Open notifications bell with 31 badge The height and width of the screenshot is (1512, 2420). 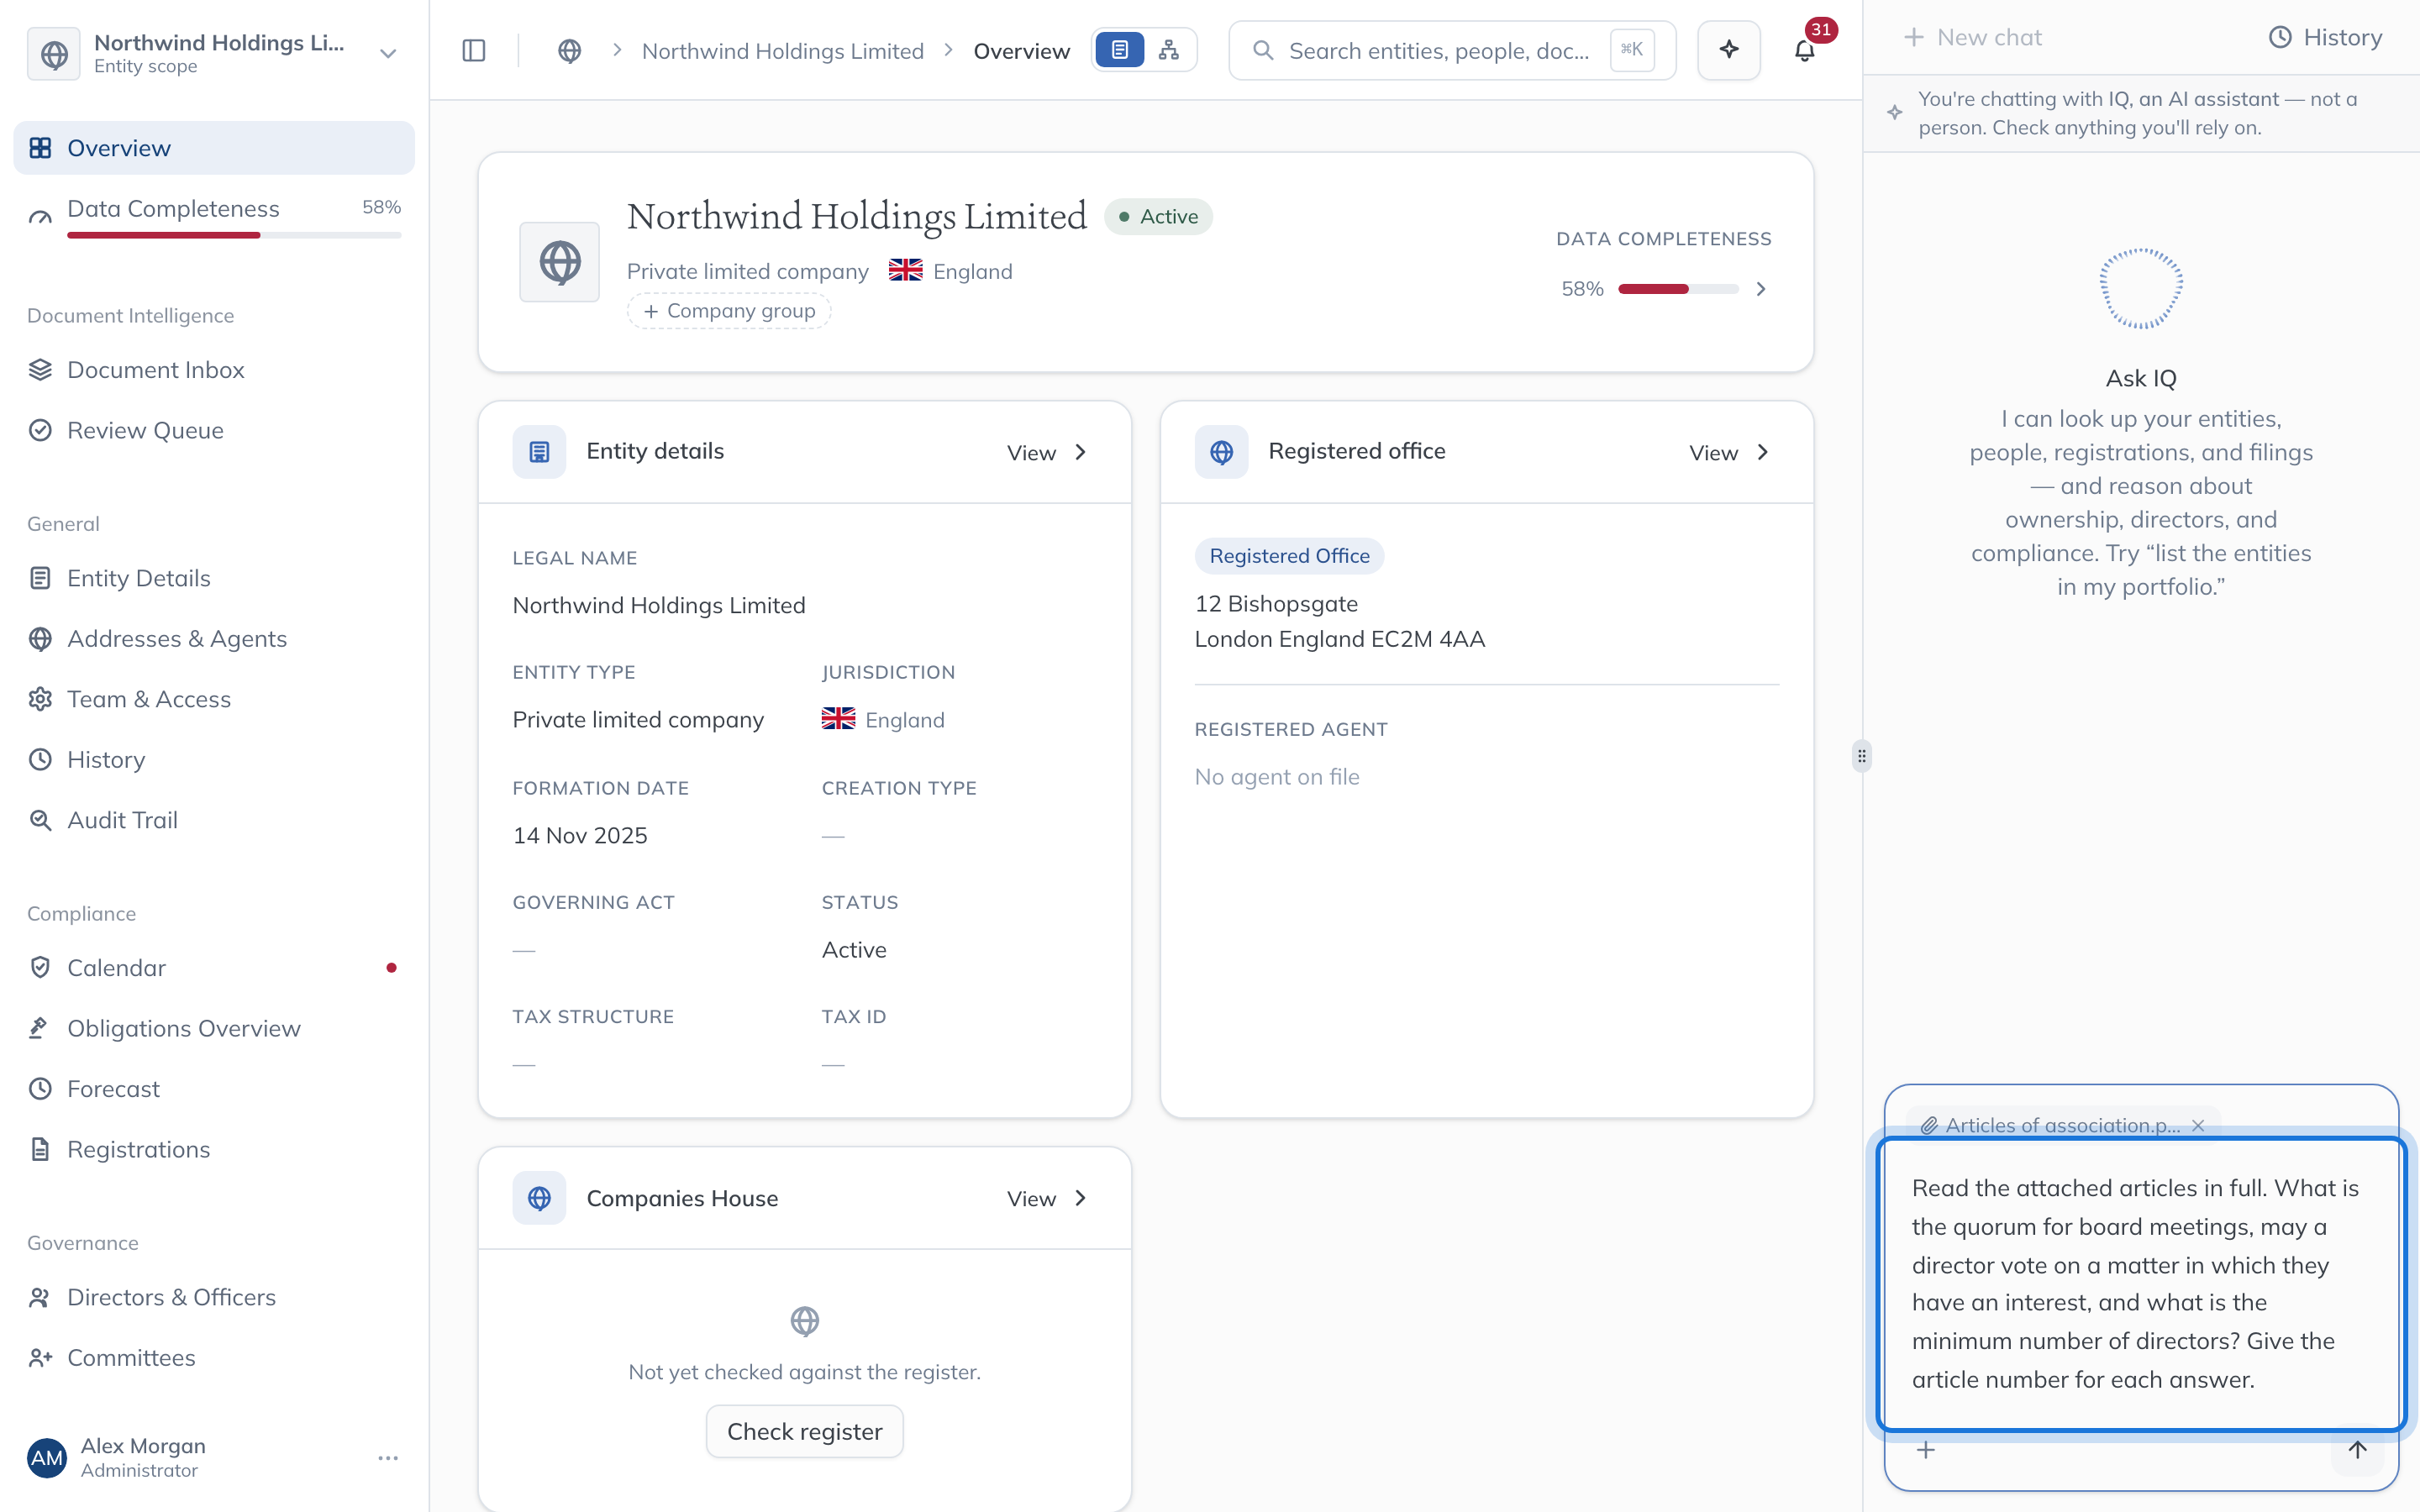pos(1805,50)
